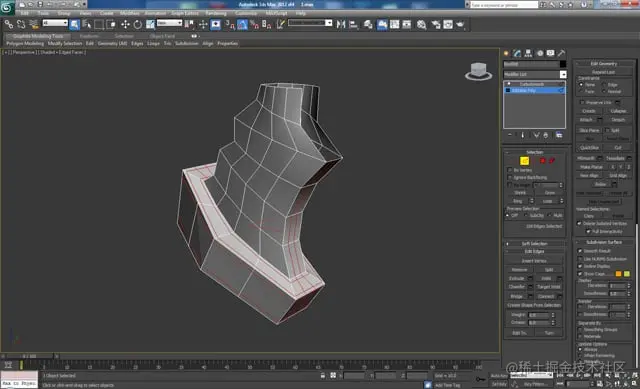The height and width of the screenshot is (389, 640).
Task: Click the Remove Modifier trash icon
Action: click(x=546, y=135)
